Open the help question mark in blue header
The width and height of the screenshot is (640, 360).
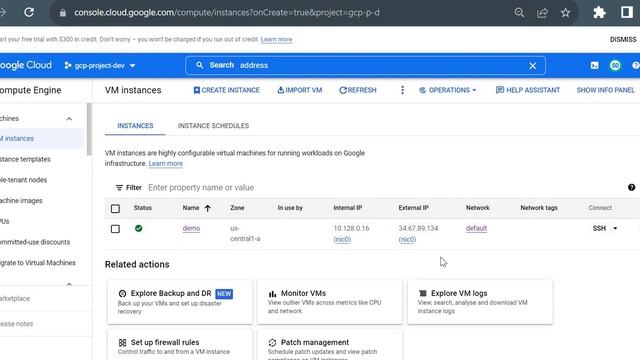tap(636, 65)
